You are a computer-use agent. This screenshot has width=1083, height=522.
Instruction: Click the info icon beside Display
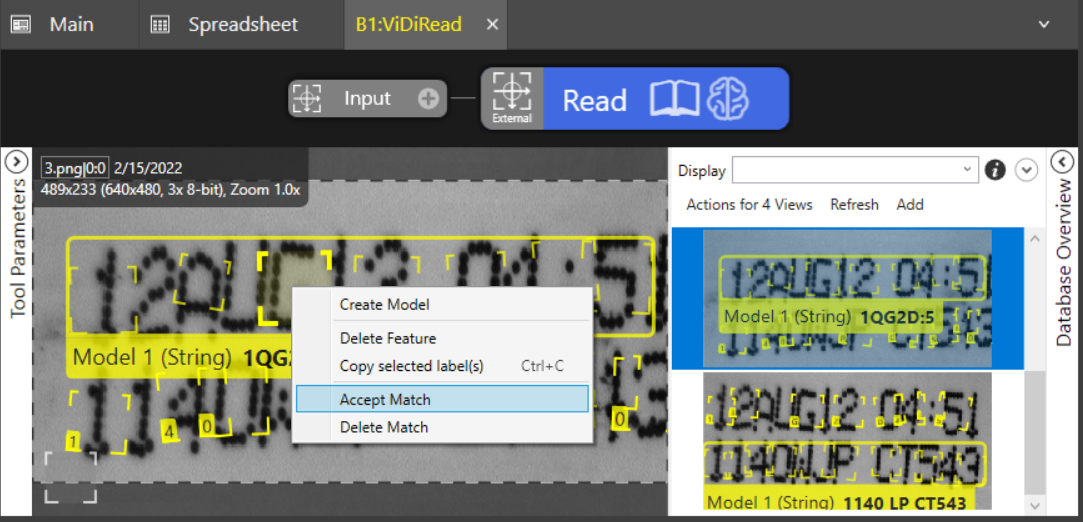[x=995, y=170]
